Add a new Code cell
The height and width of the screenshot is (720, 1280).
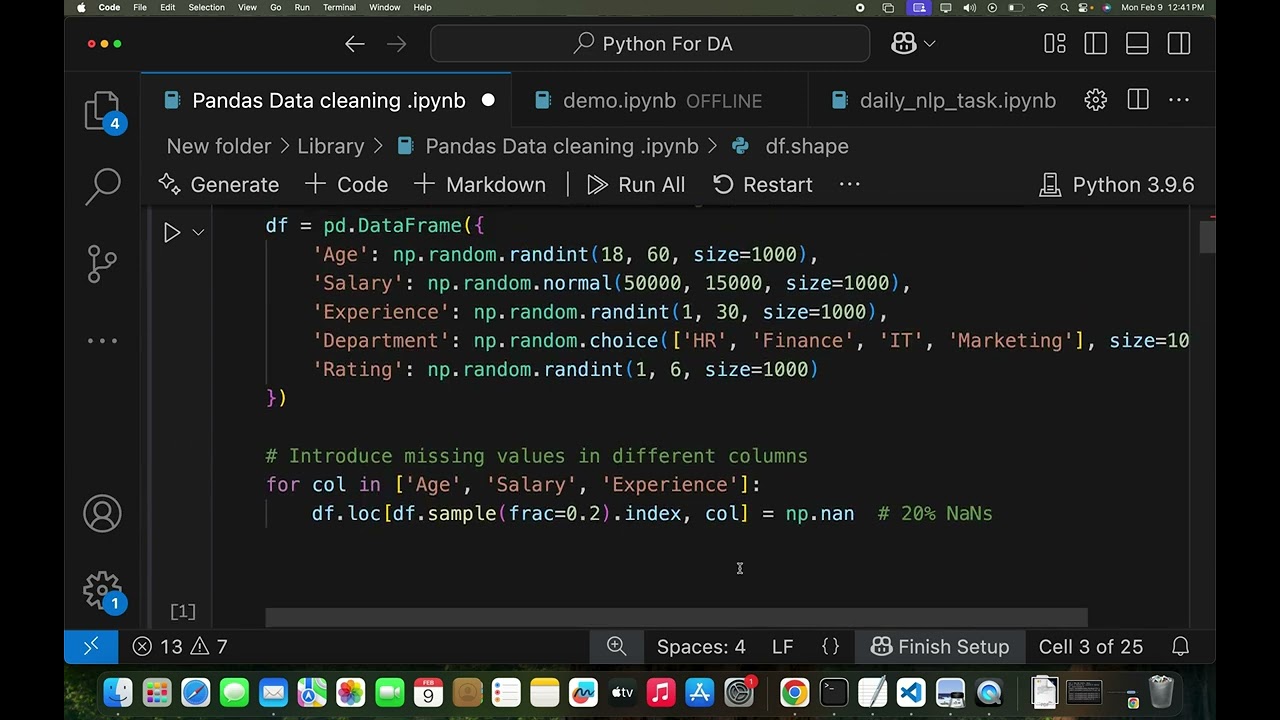346,185
